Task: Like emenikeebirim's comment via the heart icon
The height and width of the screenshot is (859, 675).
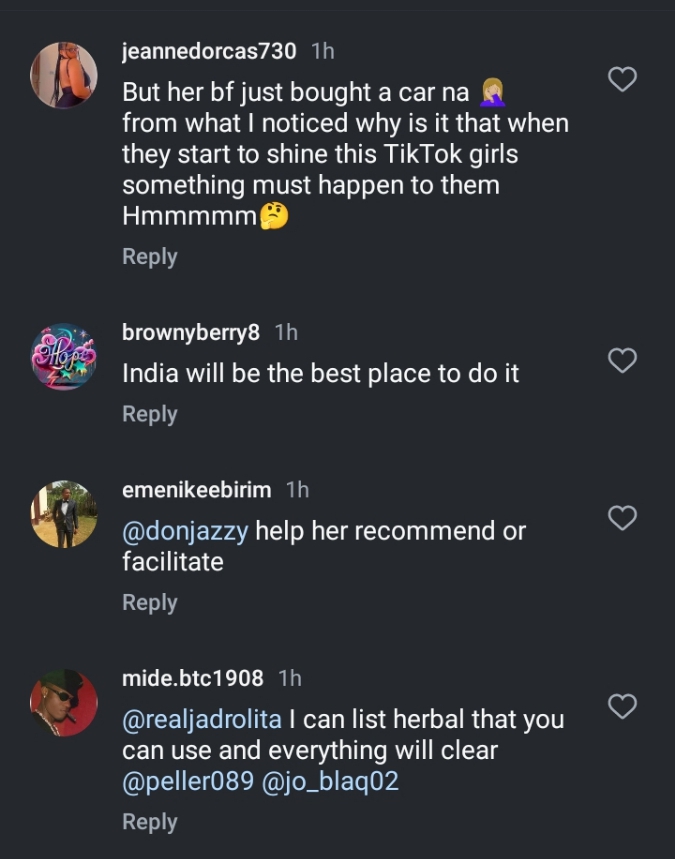Action: click(622, 518)
